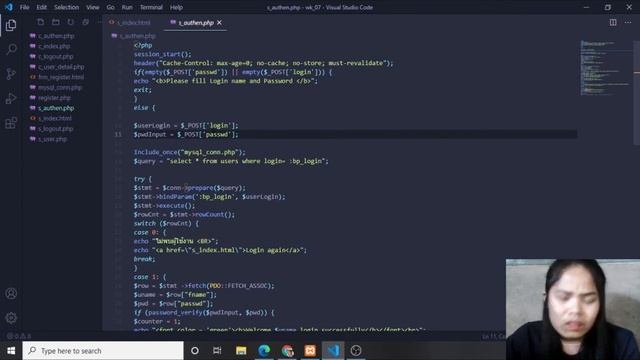Viewport: 640px width, 360px height.
Task: Open XAMPP from the taskbar
Action: (310, 351)
